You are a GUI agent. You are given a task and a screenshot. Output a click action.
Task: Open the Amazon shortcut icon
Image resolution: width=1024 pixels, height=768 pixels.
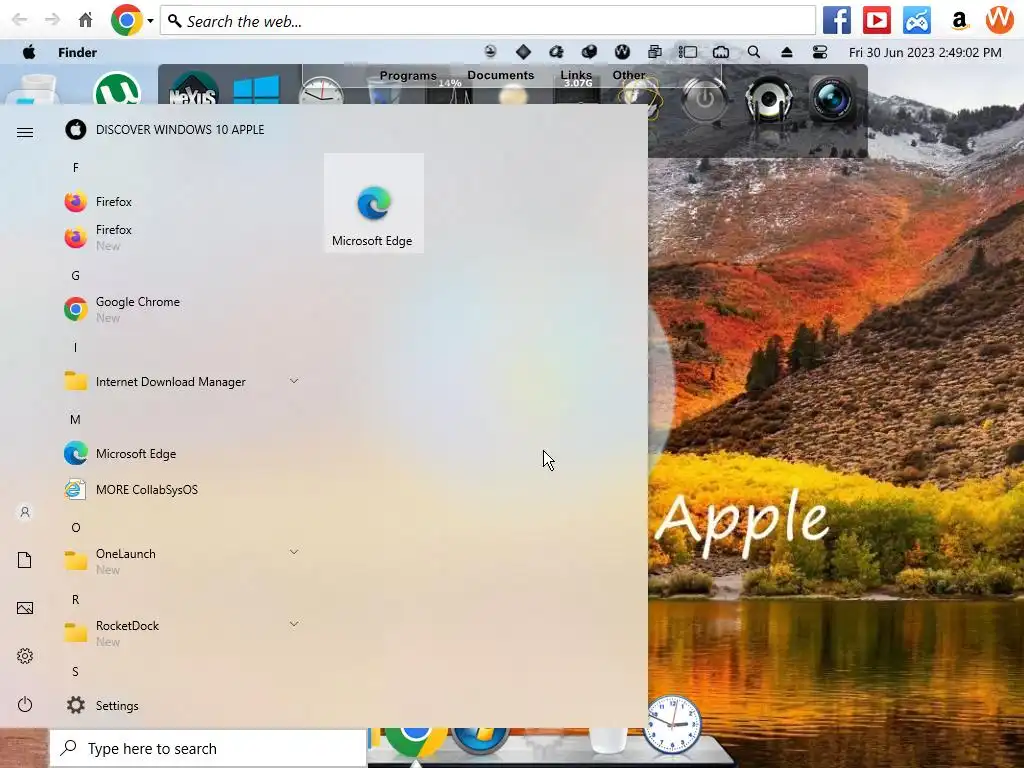tap(959, 20)
